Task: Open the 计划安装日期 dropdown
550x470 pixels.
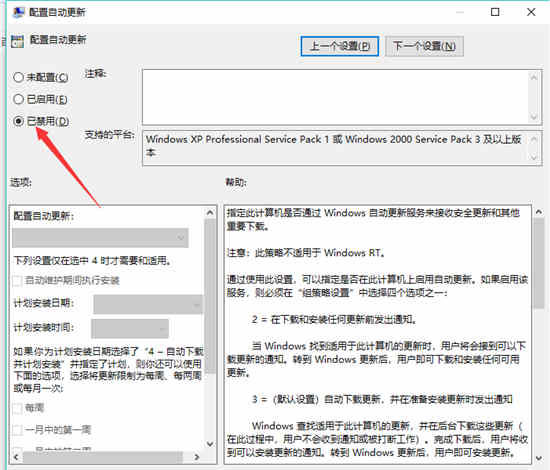Action: (148, 304)
